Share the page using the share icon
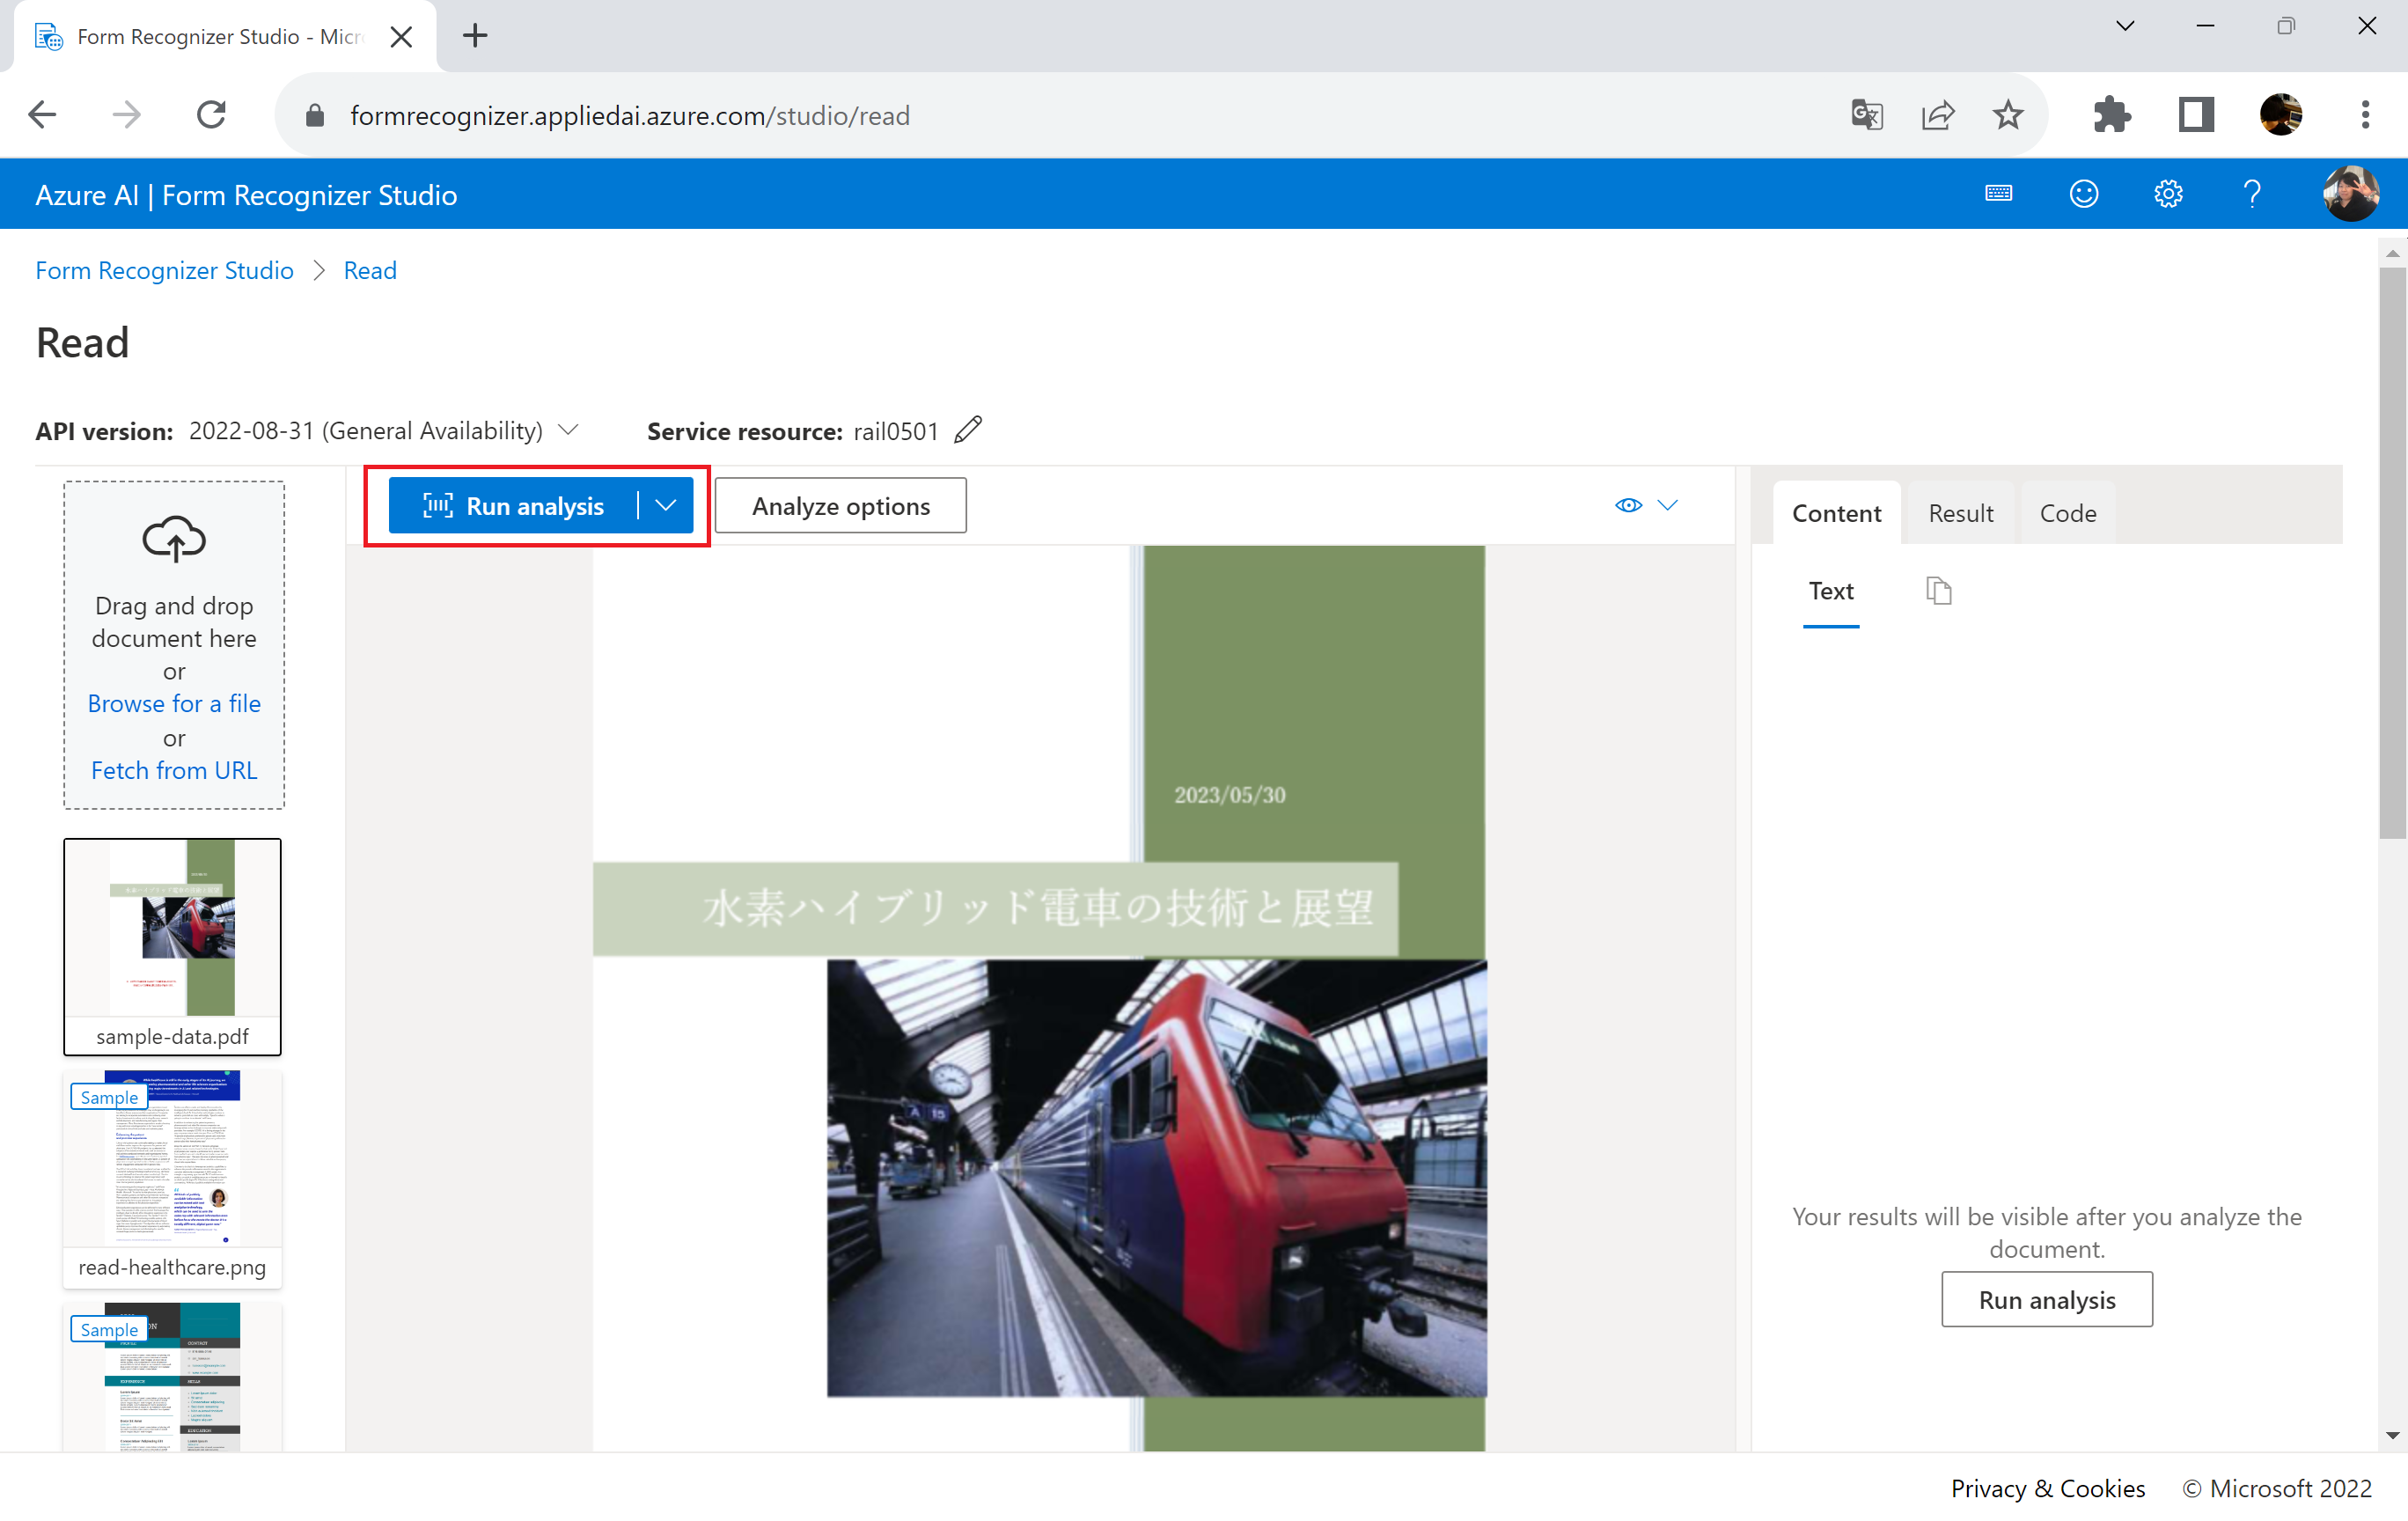The height and width of the screenshot is (1521, 2408). tap(1938, 114)
